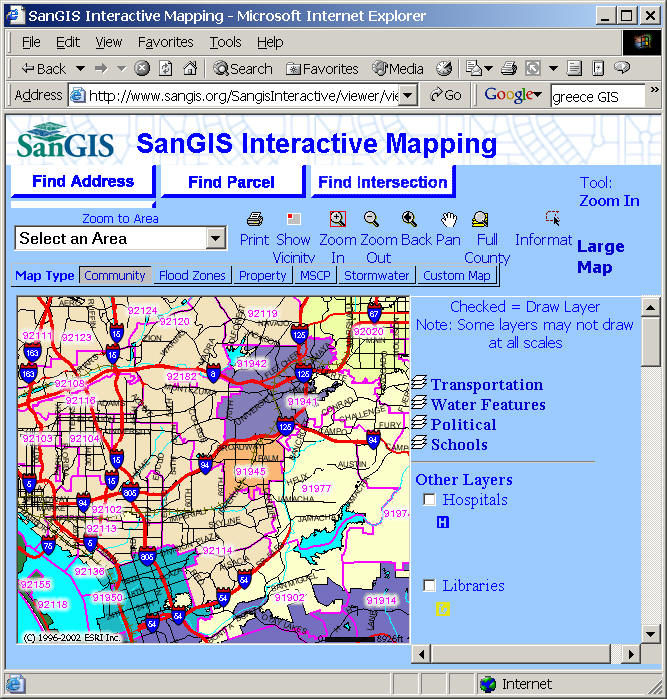Open the Back button history dropdown arrow
This screenshot has width=667, height=699.
pyautogui.click(x=80, y=69)
